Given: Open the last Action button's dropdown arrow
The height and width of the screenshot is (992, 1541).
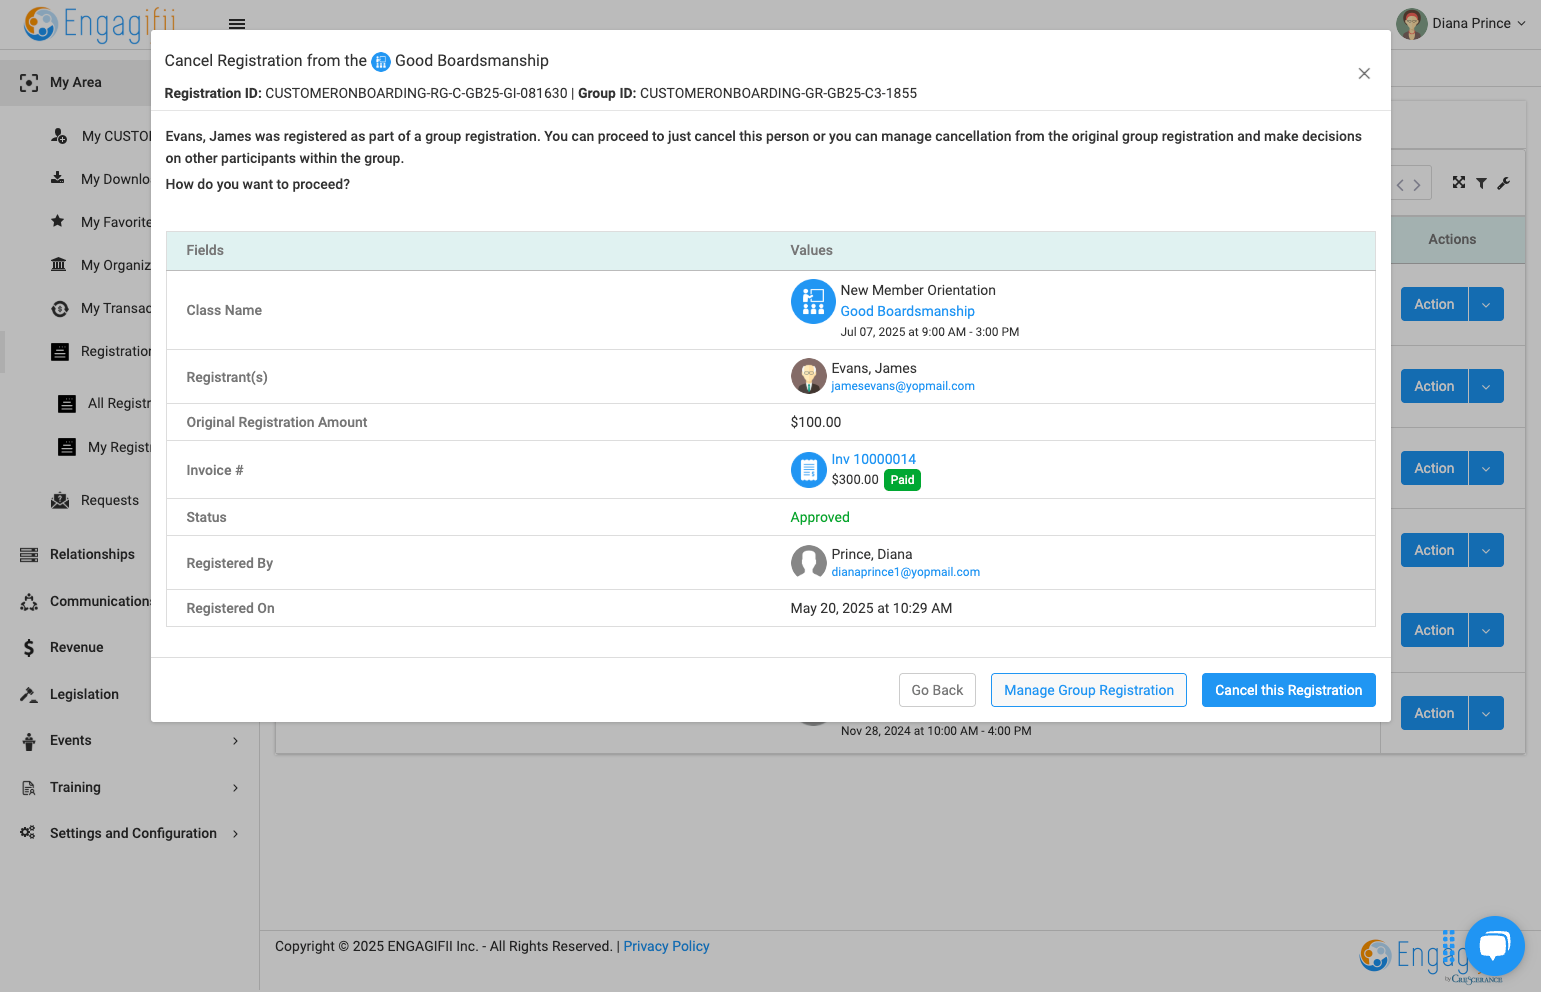Looking at the screenshot, I should point(1486,713).
